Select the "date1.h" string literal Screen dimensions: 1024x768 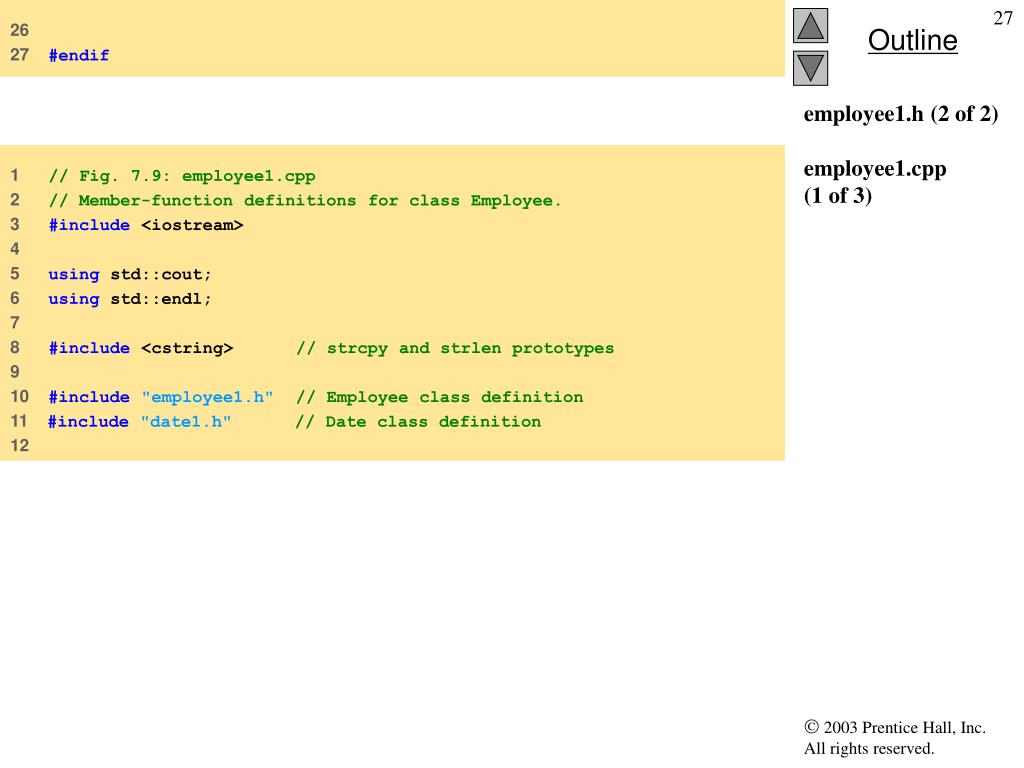(x=186, y=422)
